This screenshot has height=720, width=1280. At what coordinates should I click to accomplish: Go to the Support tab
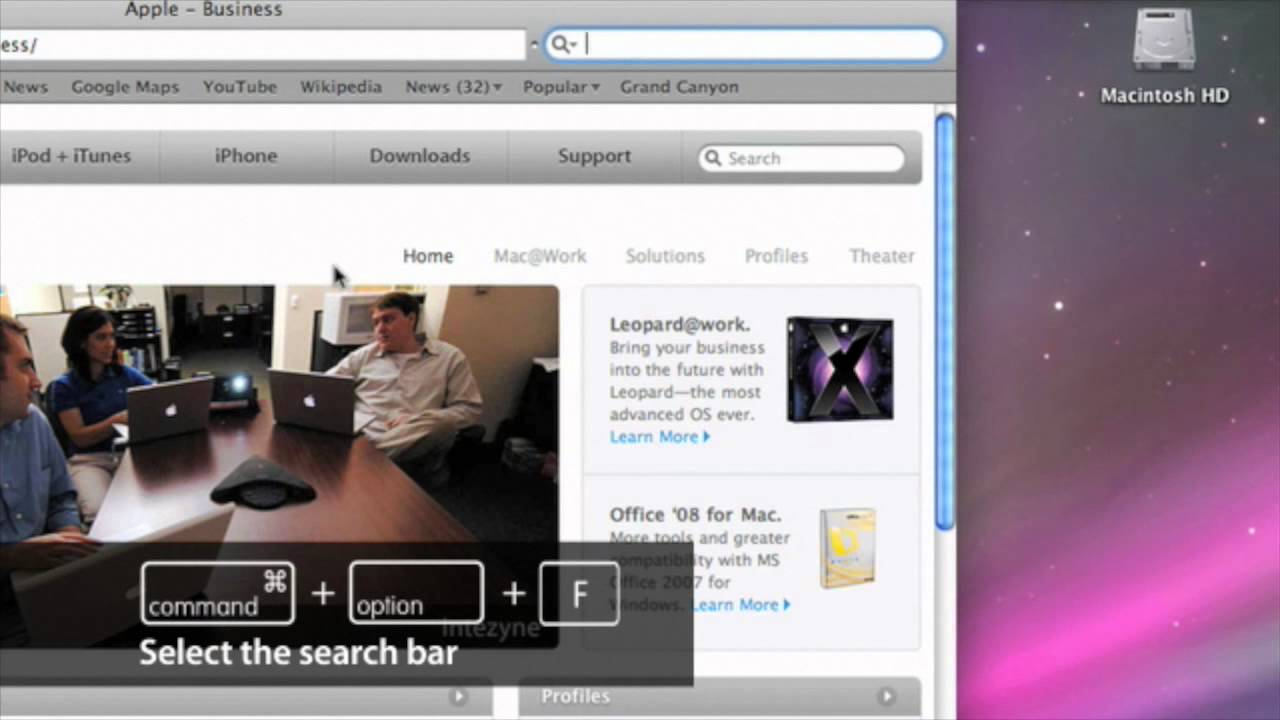pos(594,156)
